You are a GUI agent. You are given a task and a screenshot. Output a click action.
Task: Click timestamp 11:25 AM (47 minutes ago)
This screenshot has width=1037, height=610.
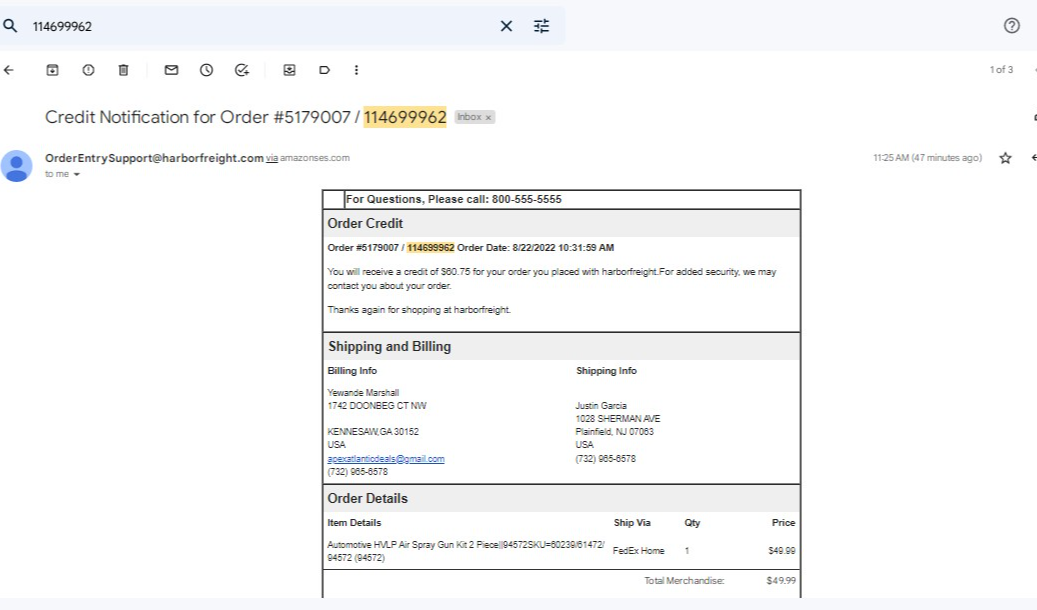927,157
